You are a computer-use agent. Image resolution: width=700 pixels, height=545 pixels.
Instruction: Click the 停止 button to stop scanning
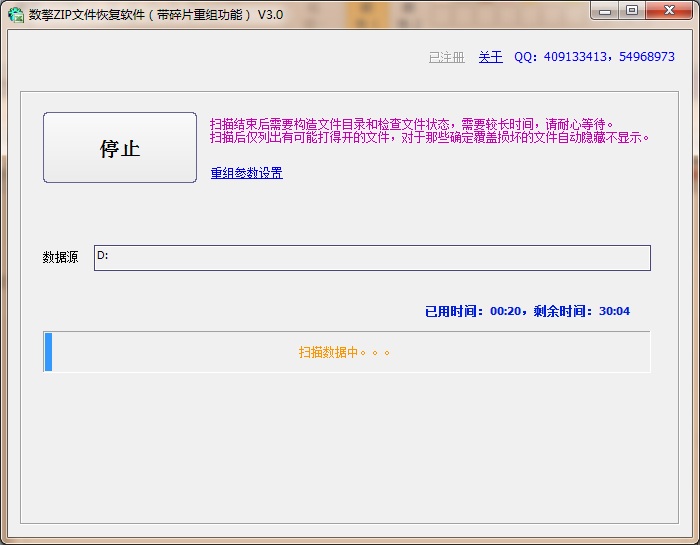pos(120,148)
